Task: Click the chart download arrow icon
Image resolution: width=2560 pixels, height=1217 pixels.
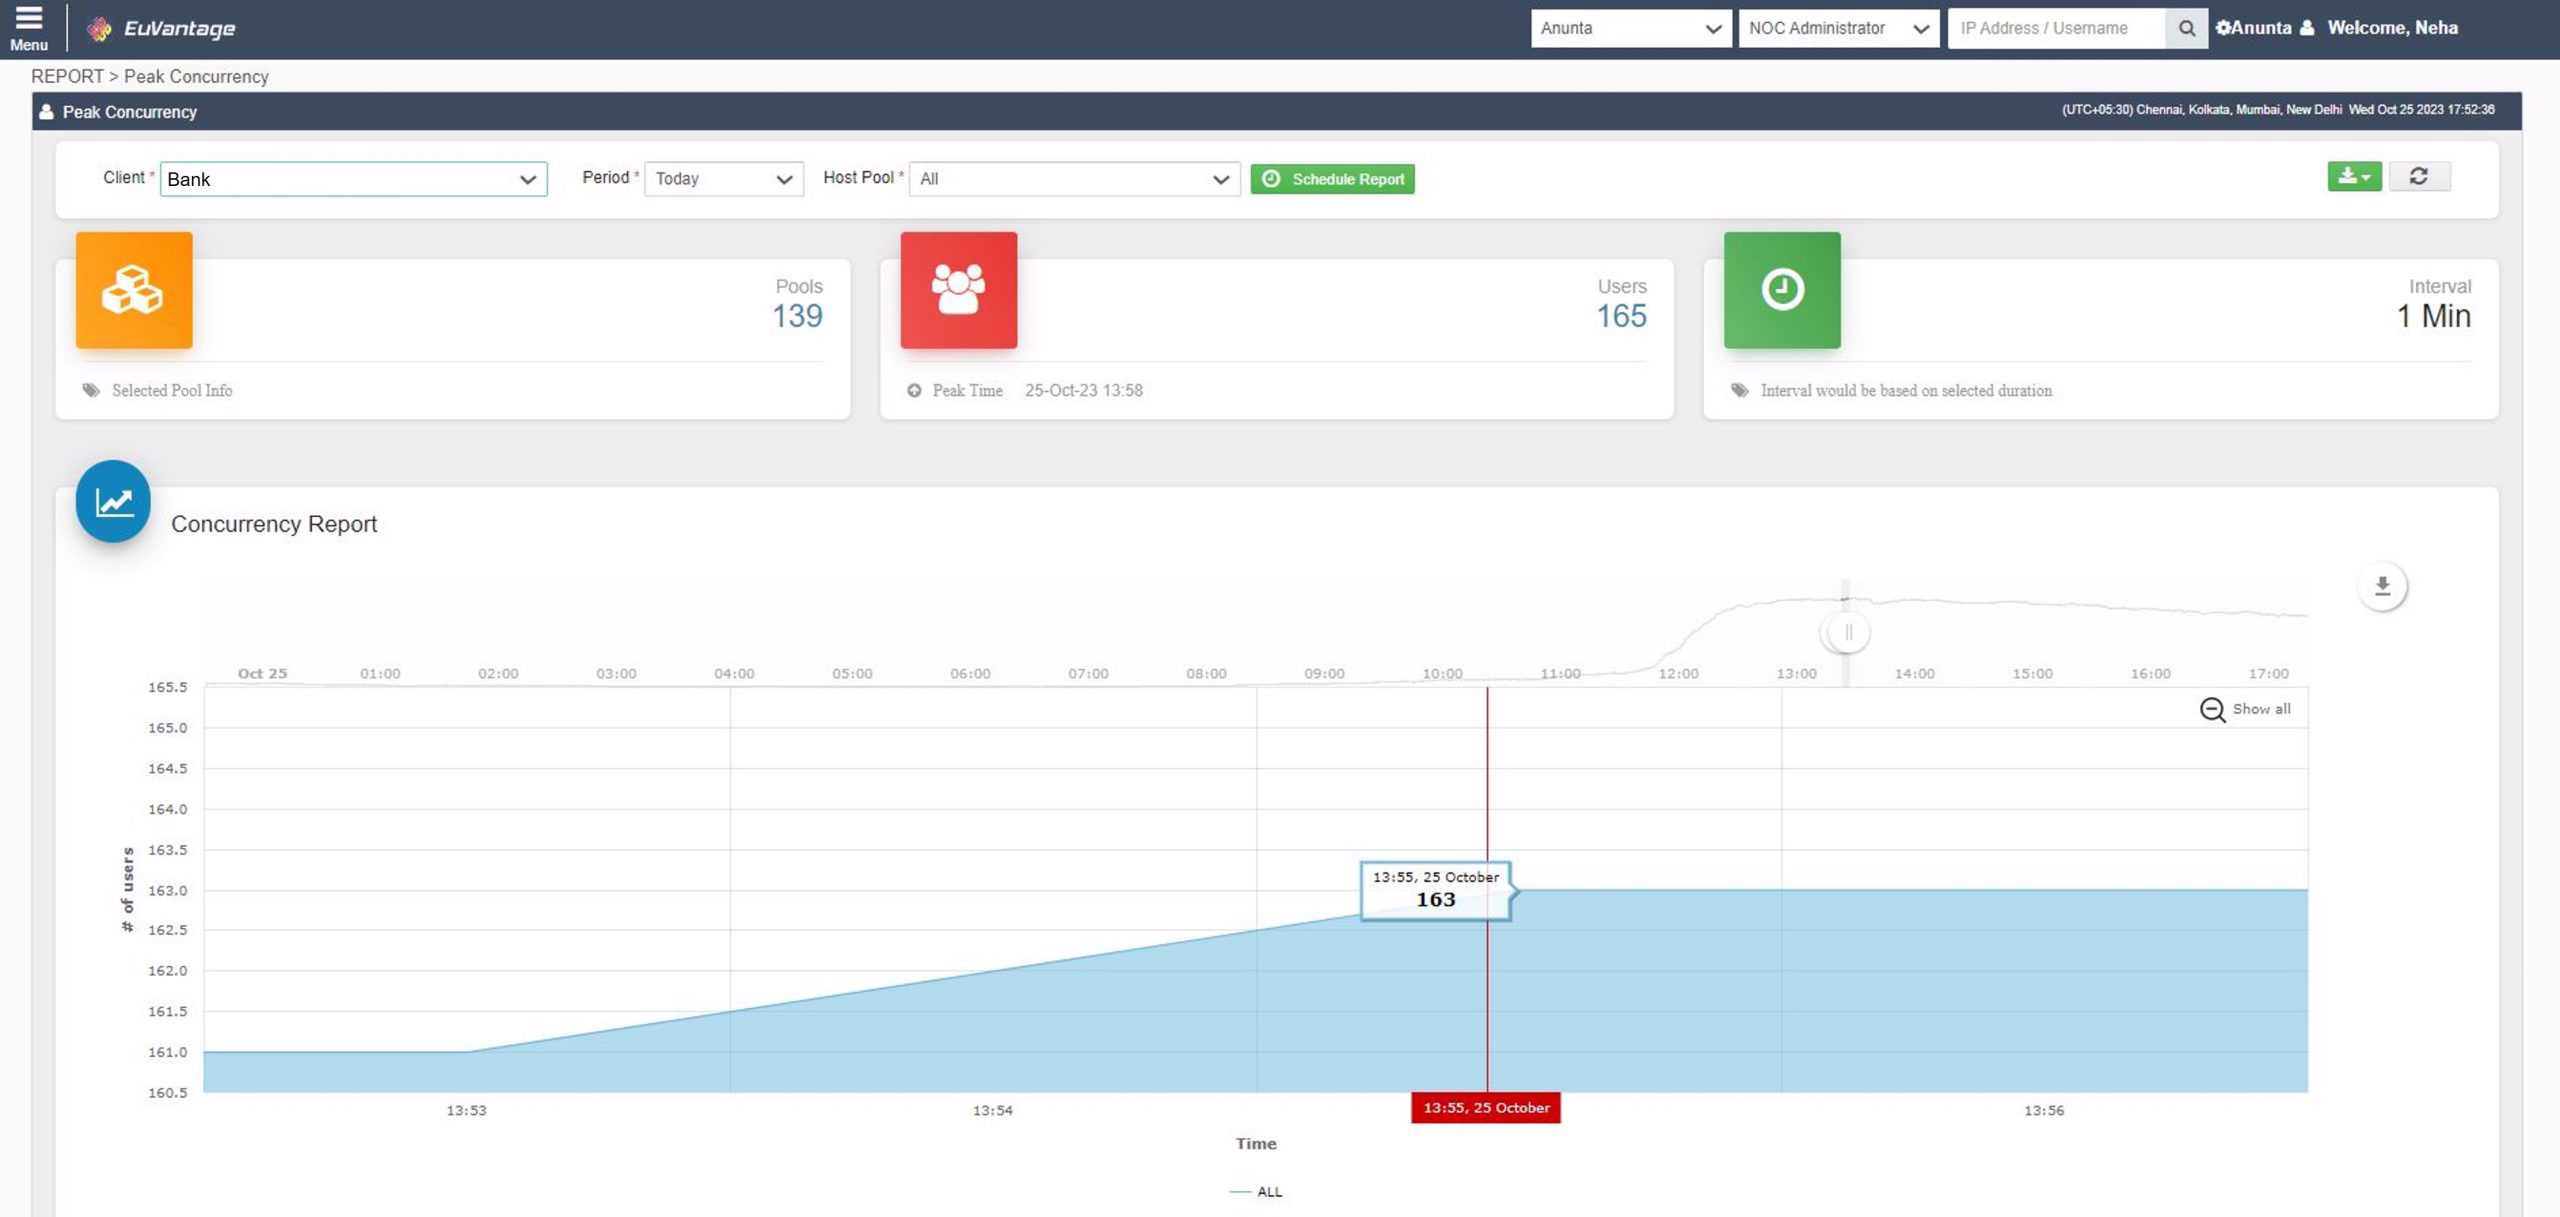Action: 2382,587
